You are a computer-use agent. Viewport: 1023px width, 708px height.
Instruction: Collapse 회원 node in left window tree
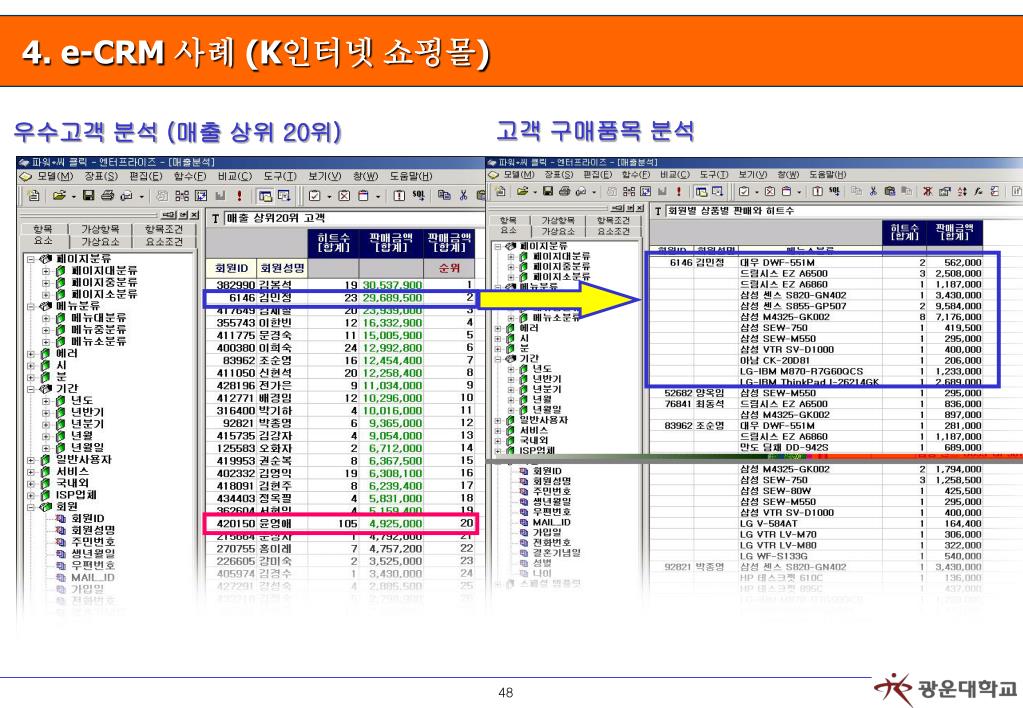coord(31,507)
